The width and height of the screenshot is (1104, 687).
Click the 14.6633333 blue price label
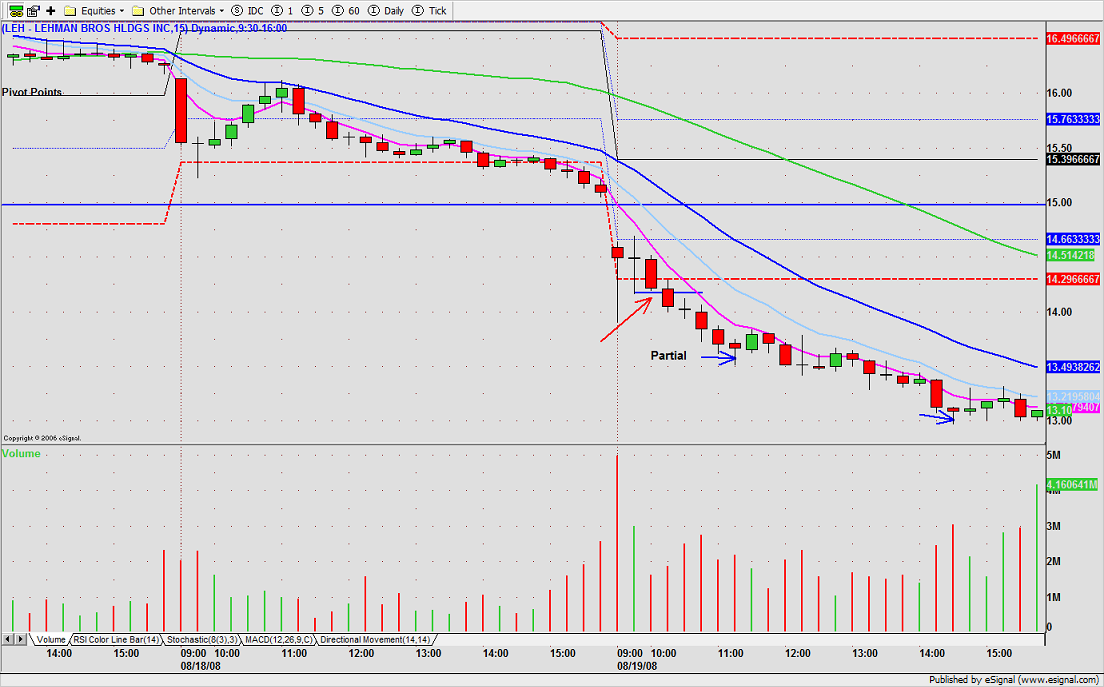point(1073,239)
